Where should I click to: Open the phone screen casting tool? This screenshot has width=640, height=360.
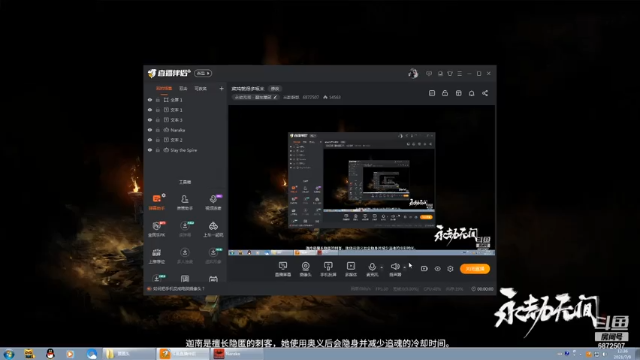(x=328, y=269)
